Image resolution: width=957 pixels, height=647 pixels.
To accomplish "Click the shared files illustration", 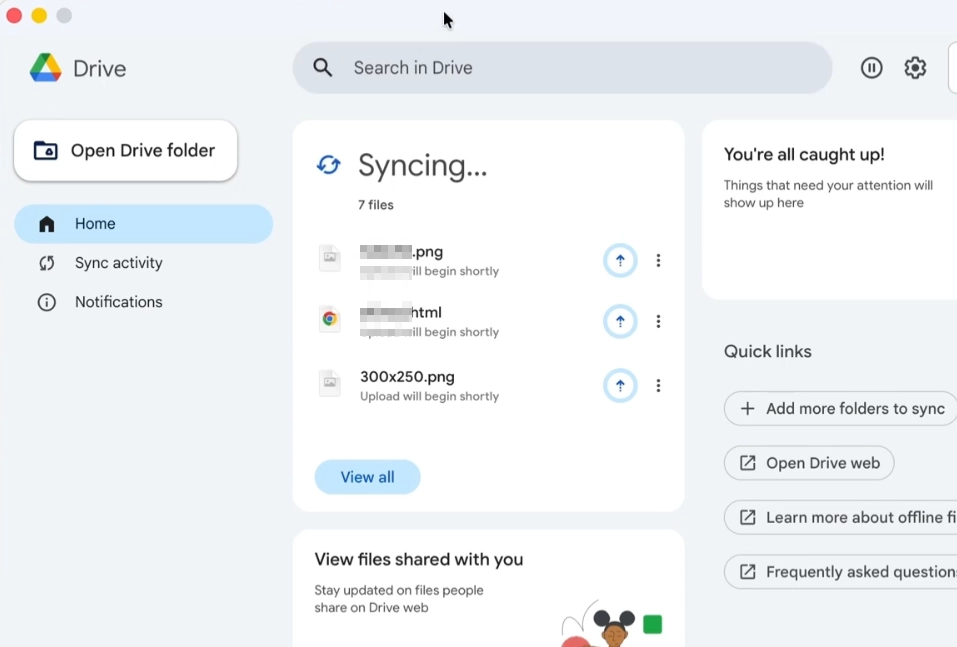I will (612, 624).
